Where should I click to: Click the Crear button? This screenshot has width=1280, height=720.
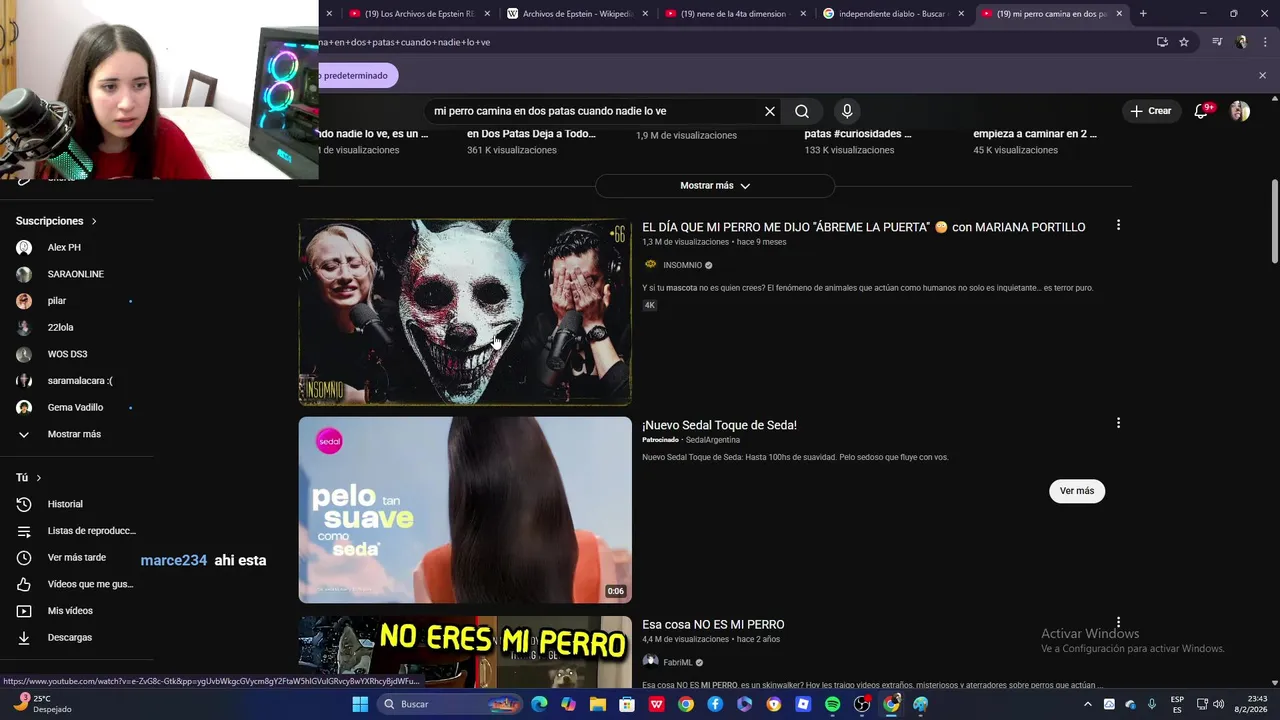[1151, 111]
